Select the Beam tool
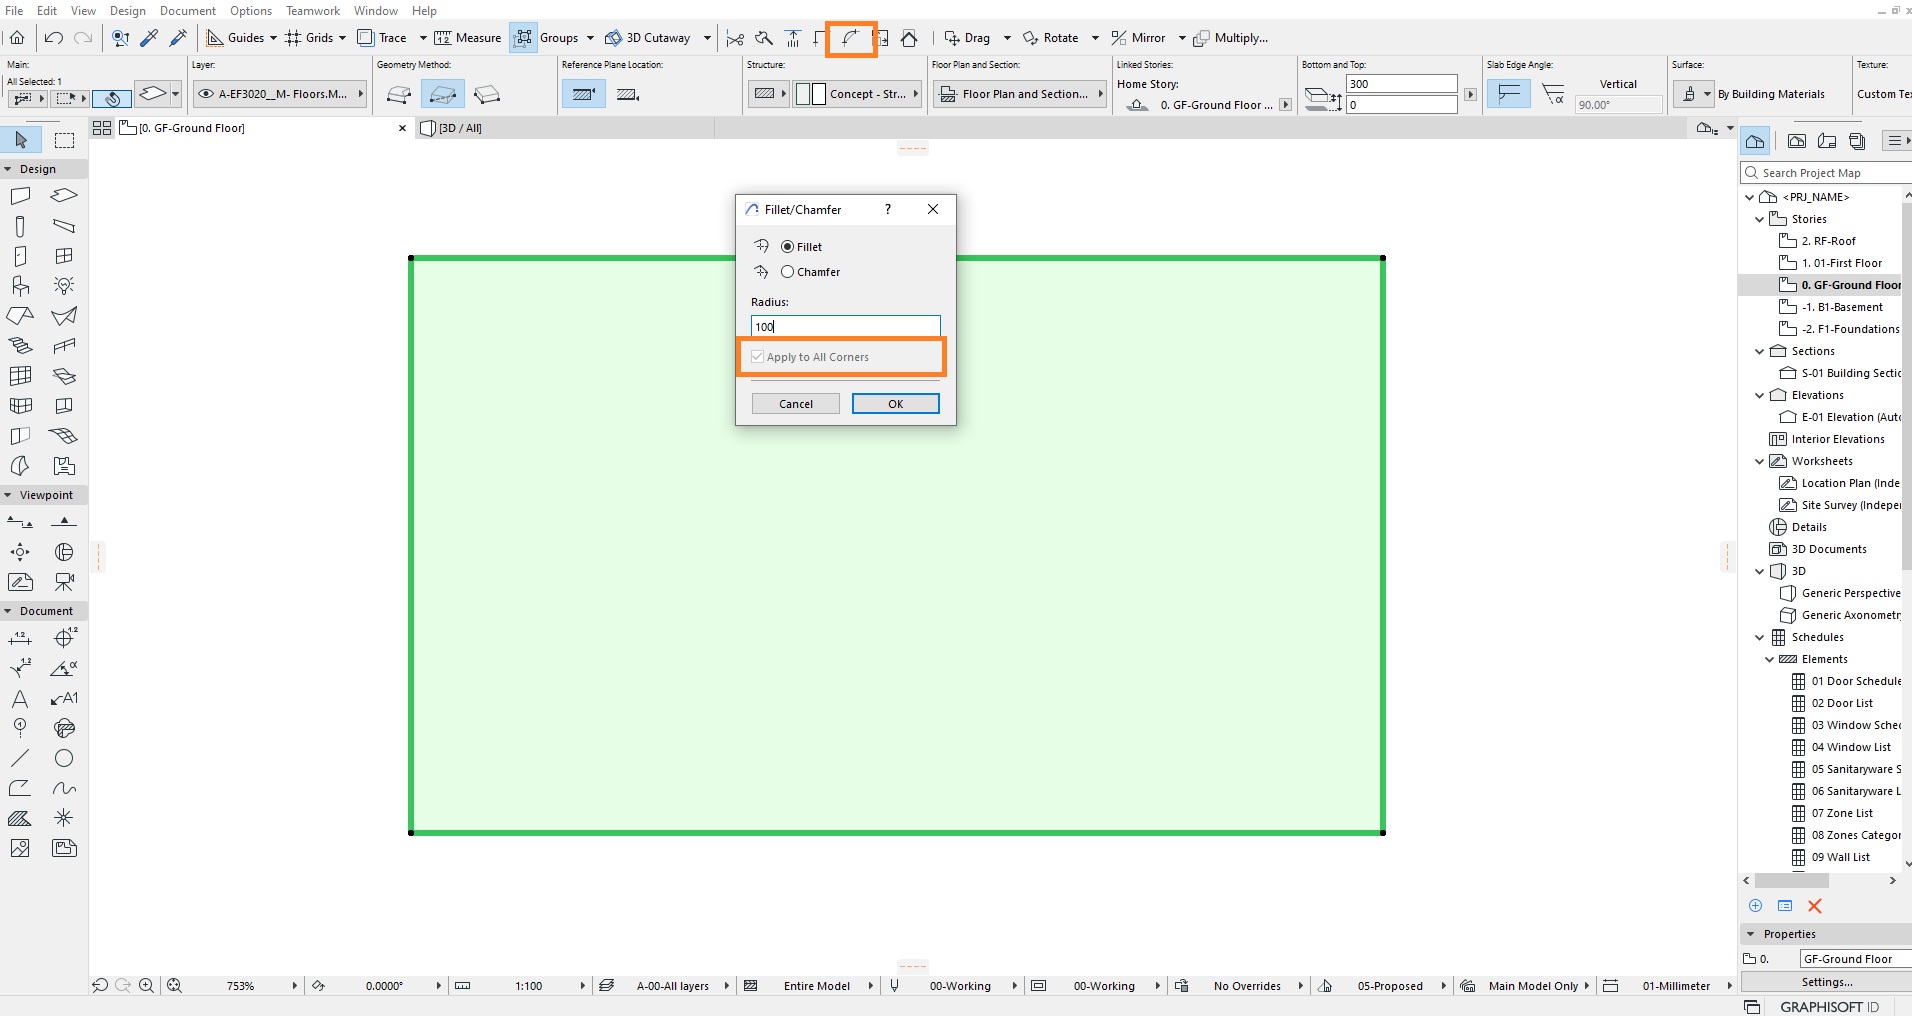Viewport: 1912px width, 1016px height. (64, 226)
